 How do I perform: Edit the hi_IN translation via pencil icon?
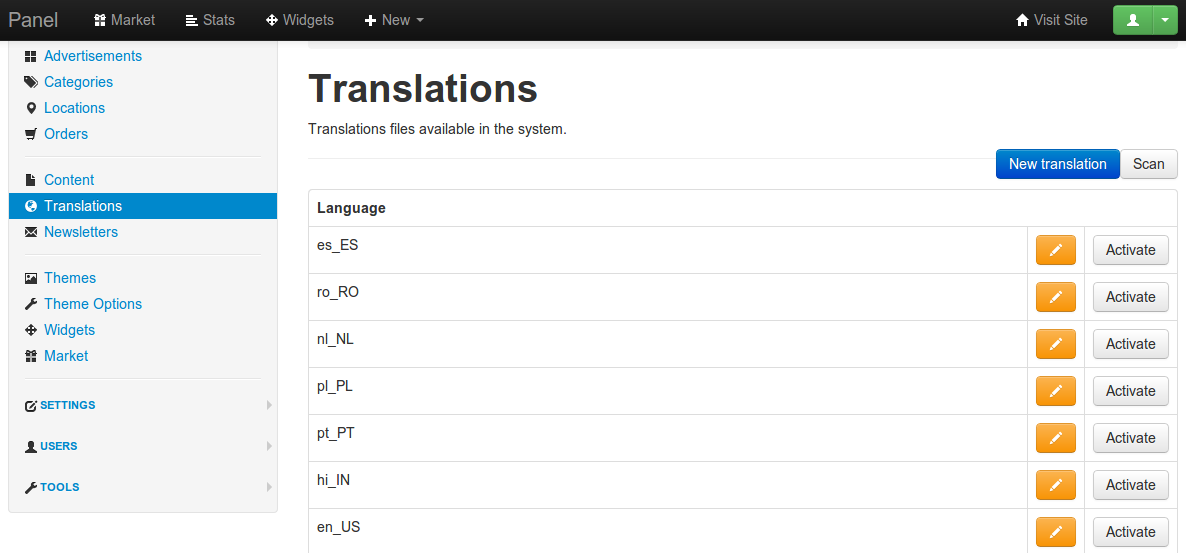[1056, 485]
